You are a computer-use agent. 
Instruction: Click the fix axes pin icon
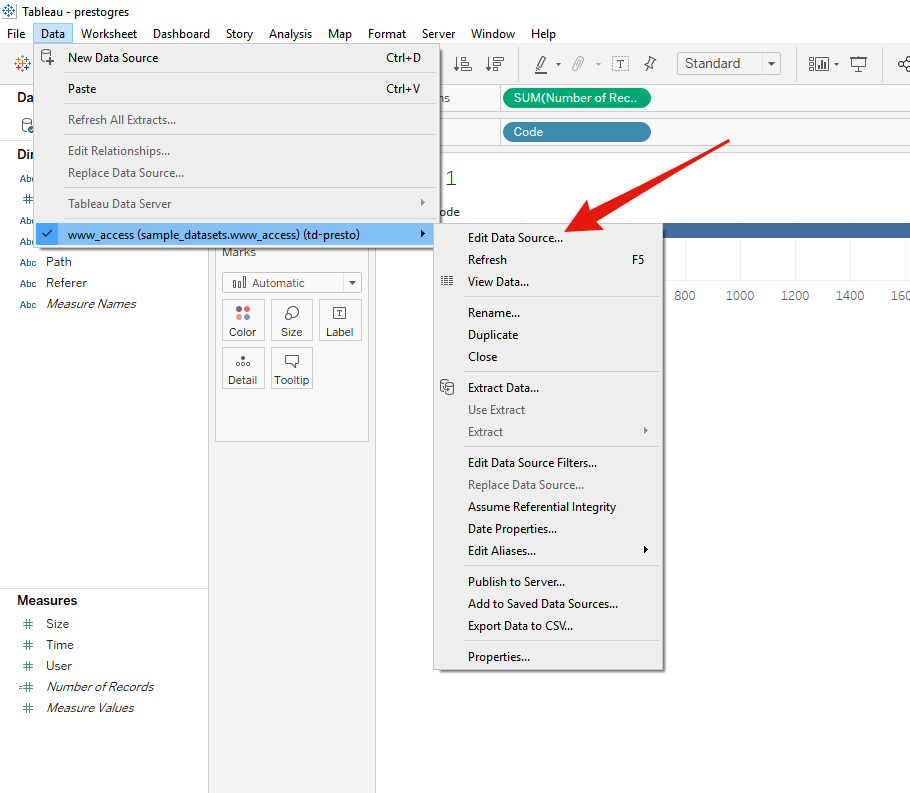(650, 63)
